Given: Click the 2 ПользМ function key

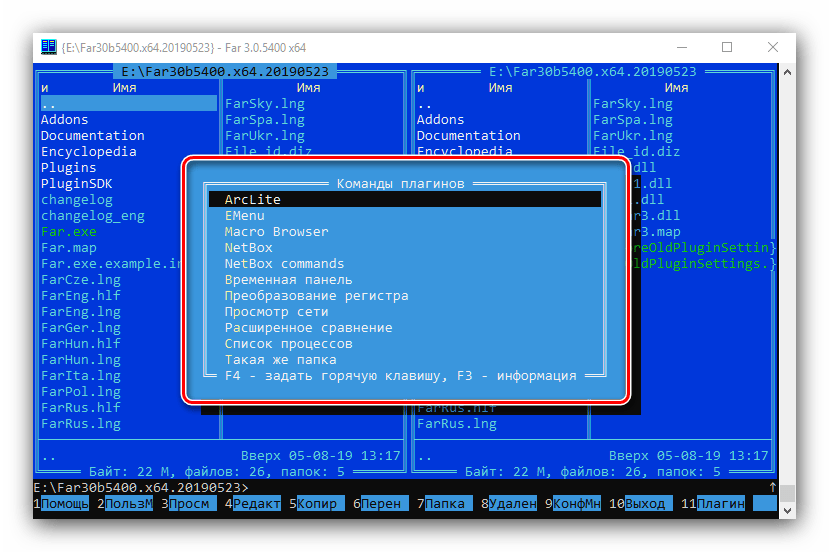Looking at the screenshot, I should click(x=125, y=503).
